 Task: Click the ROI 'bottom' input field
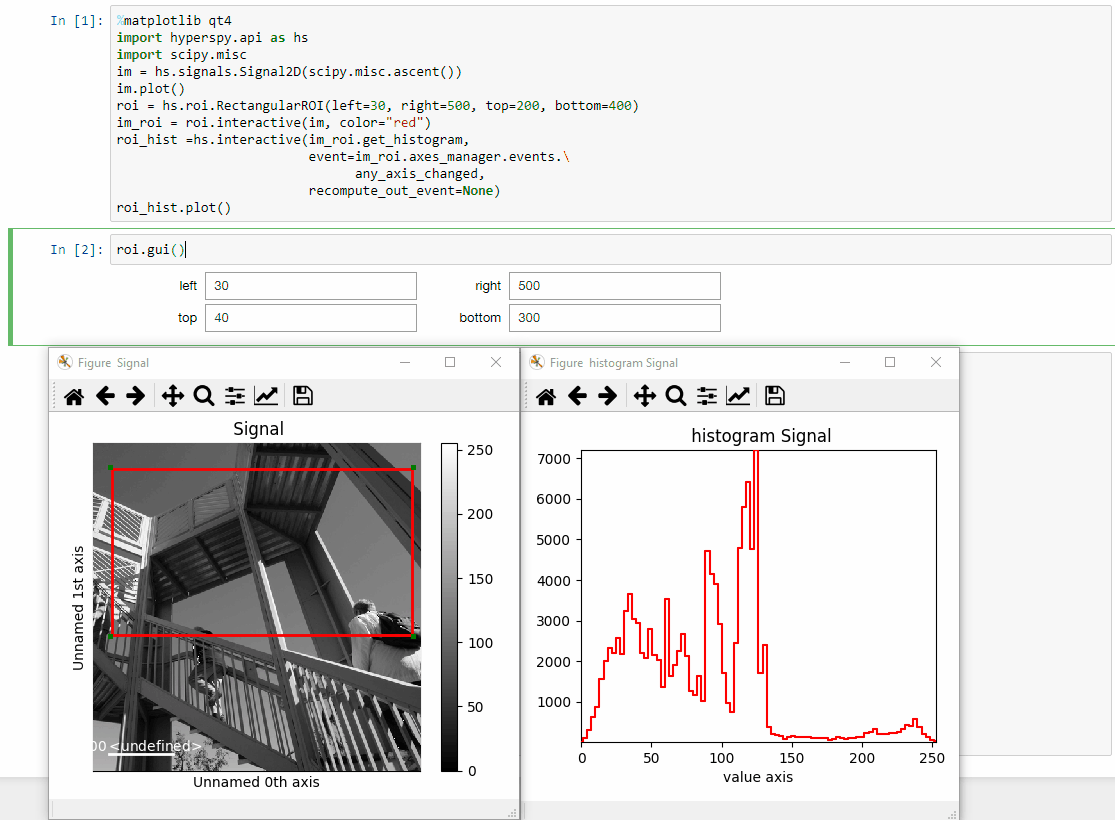tap(614, 318)
